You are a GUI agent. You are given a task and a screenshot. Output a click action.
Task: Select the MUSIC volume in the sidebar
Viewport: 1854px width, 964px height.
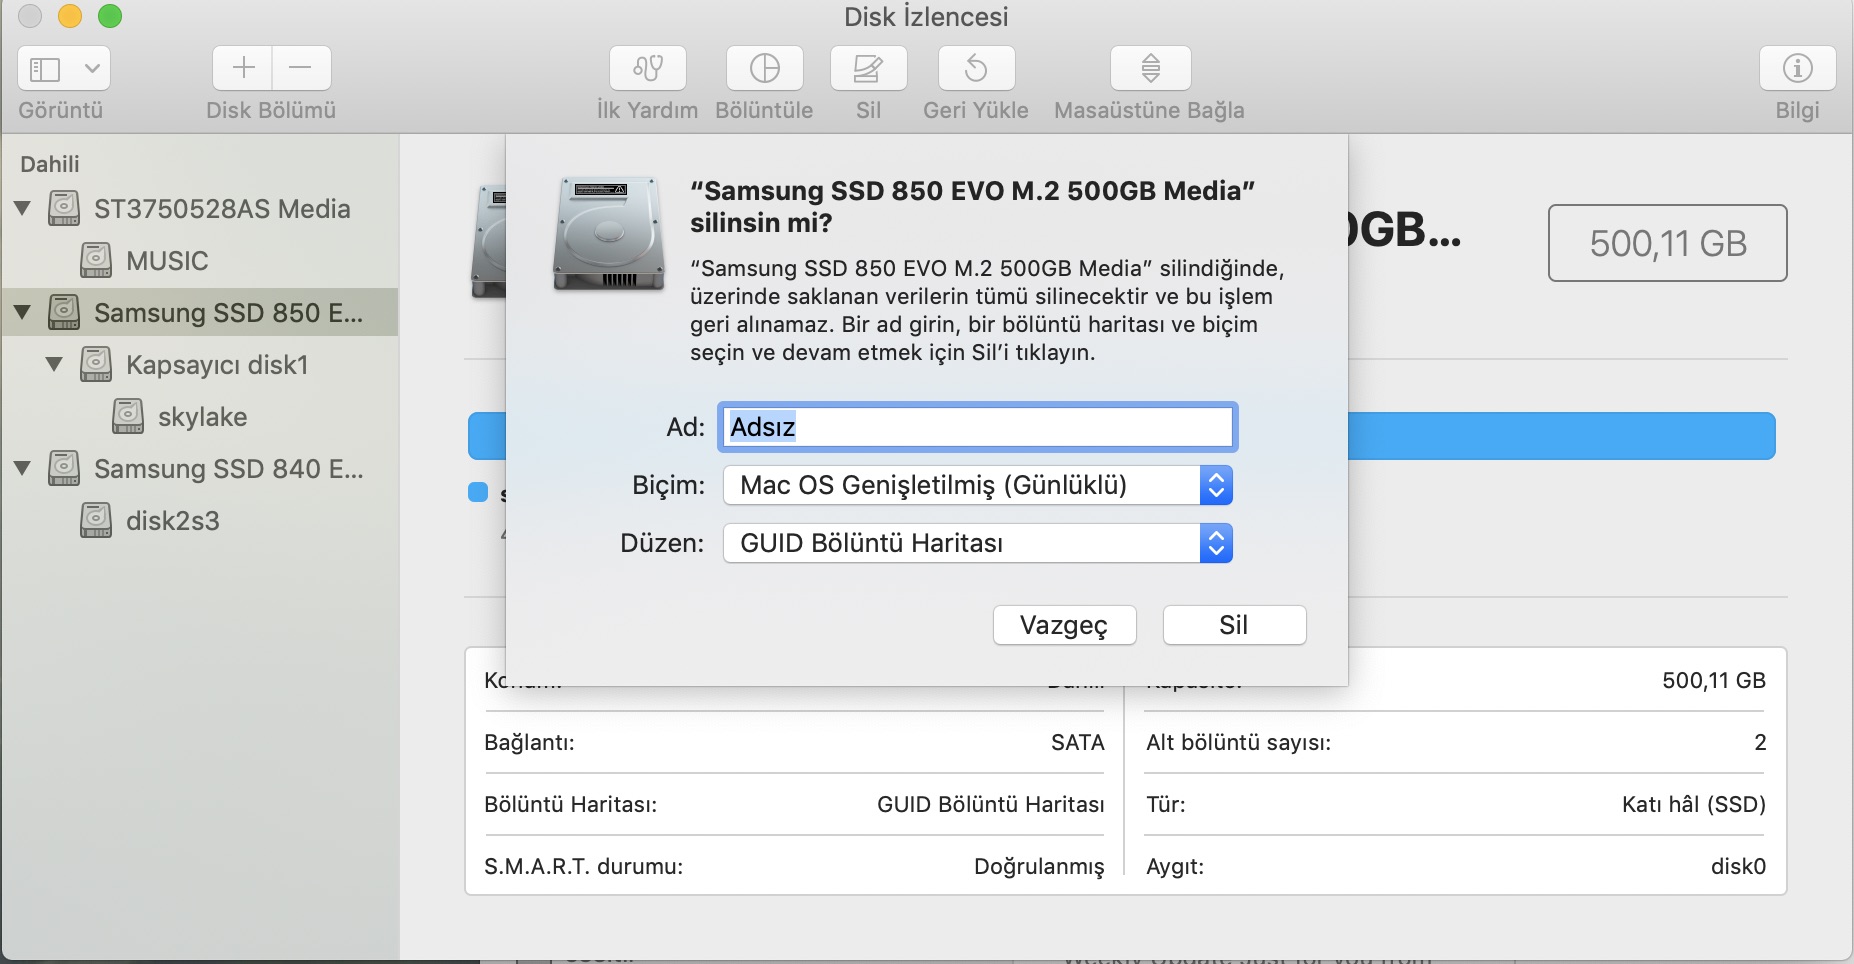pyautogui.click(x=166, y=261)
